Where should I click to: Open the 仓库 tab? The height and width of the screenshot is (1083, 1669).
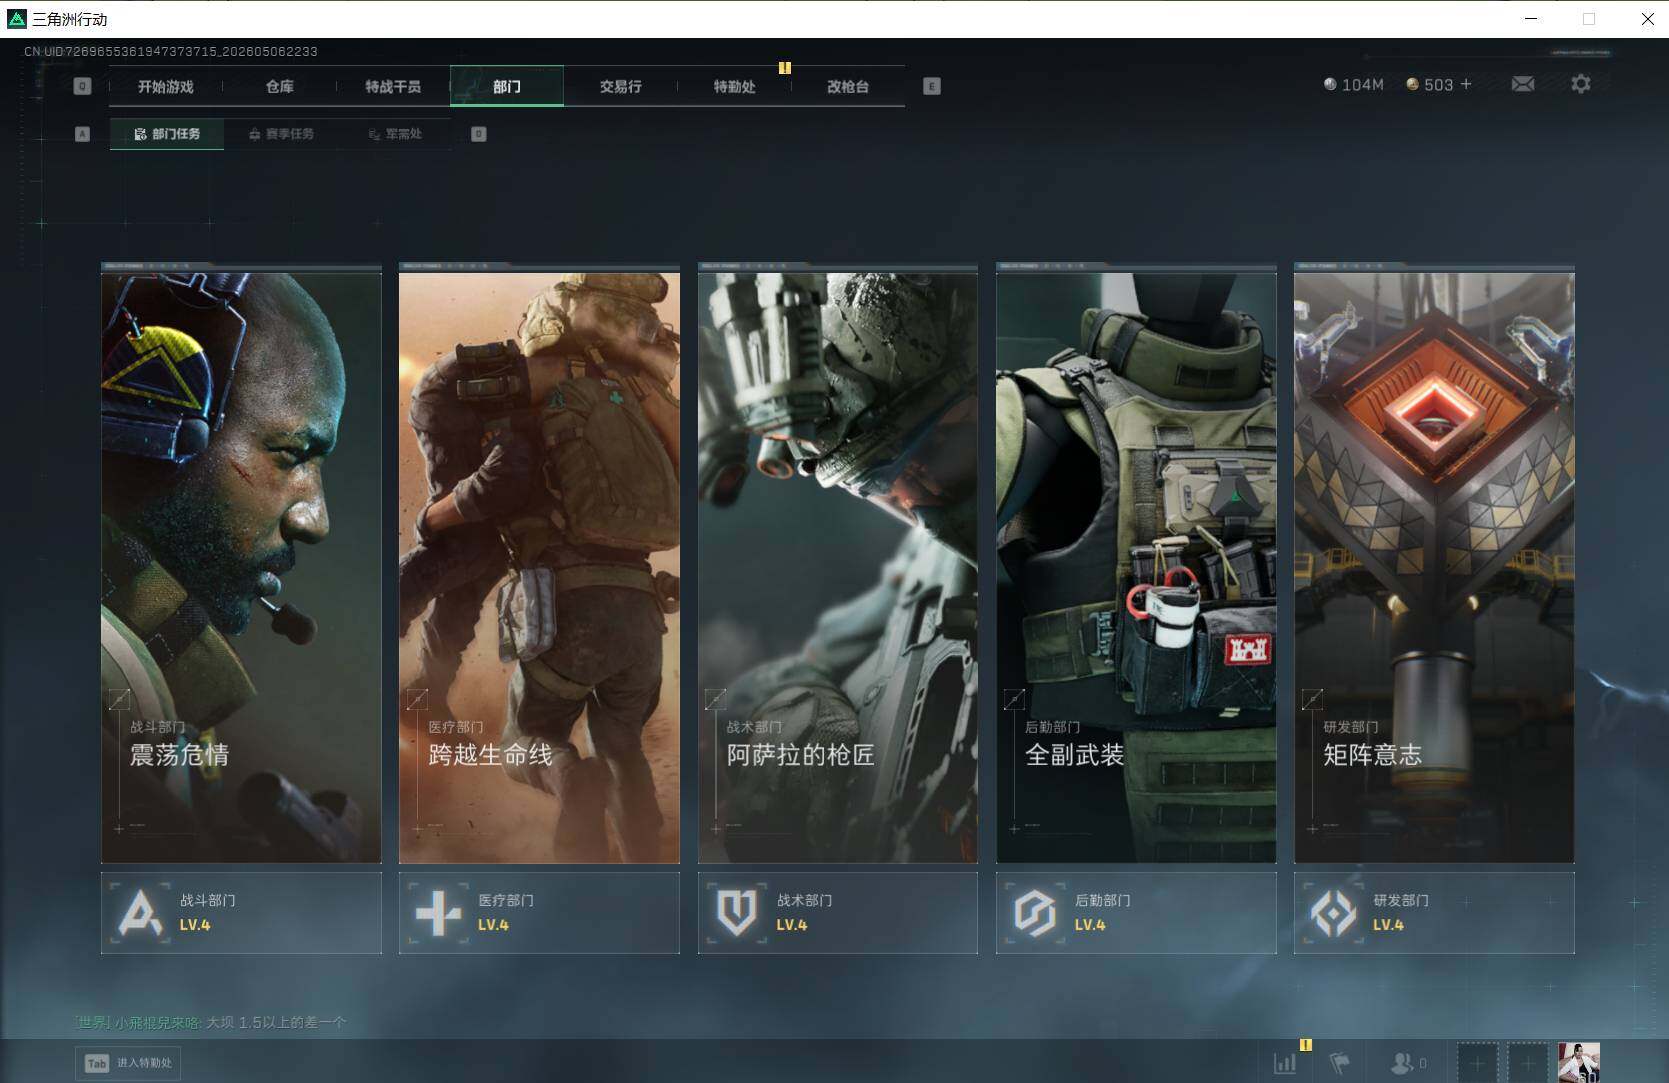click(x=280, y=87)
